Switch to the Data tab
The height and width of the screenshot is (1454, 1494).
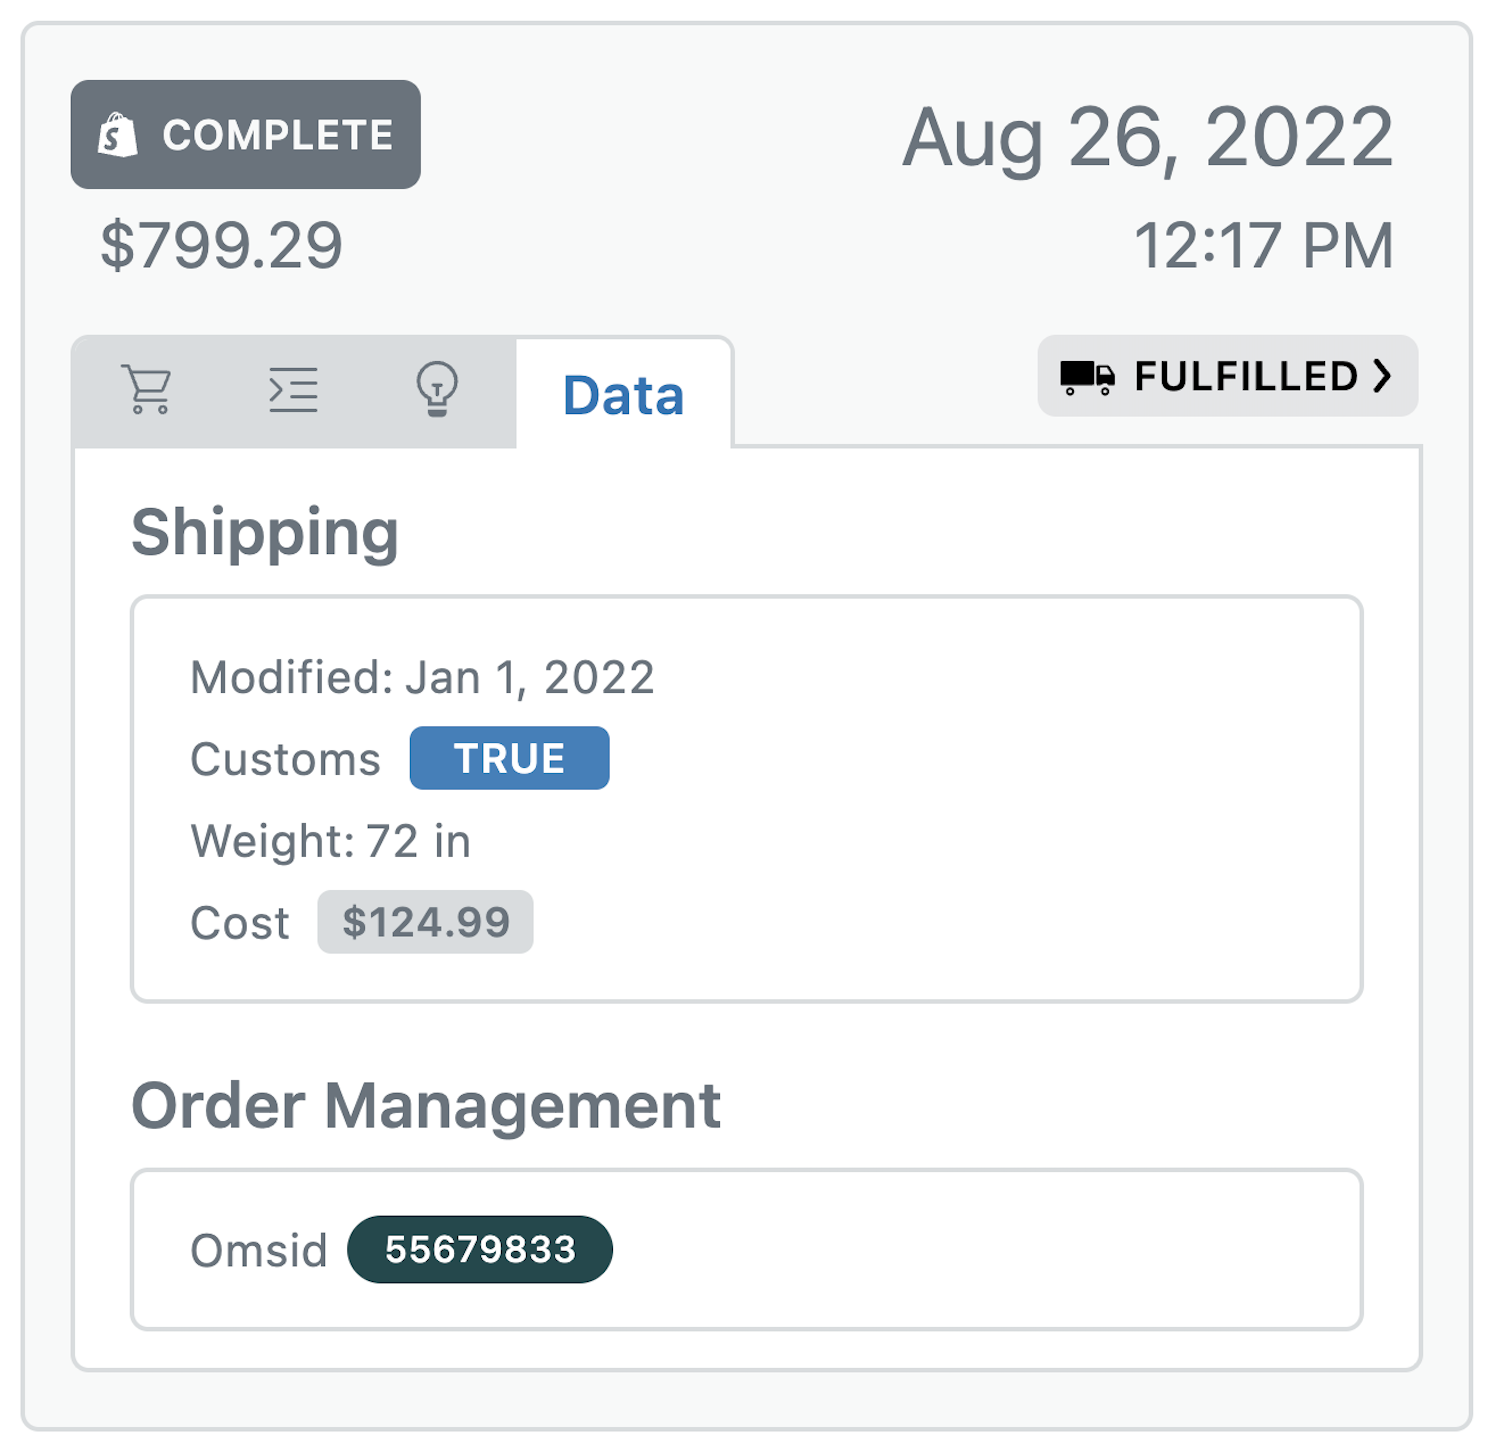(624, 394)
